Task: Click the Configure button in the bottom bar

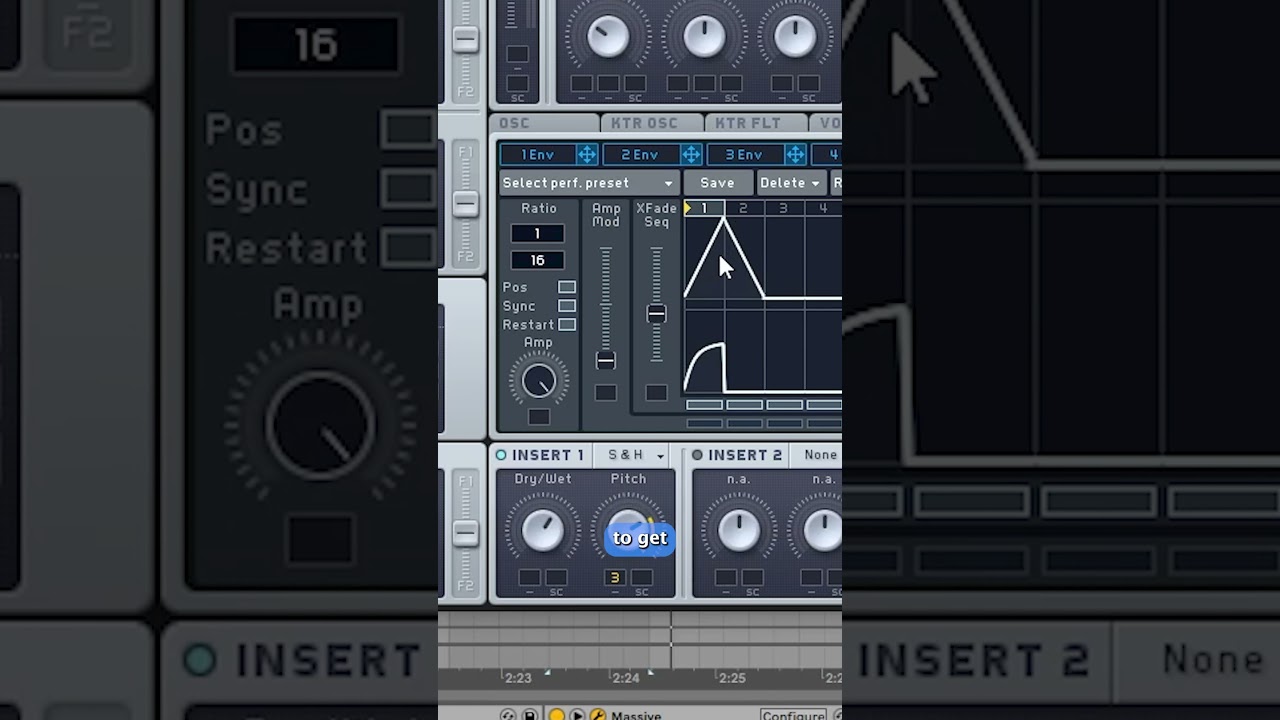Action: point(793,715)
